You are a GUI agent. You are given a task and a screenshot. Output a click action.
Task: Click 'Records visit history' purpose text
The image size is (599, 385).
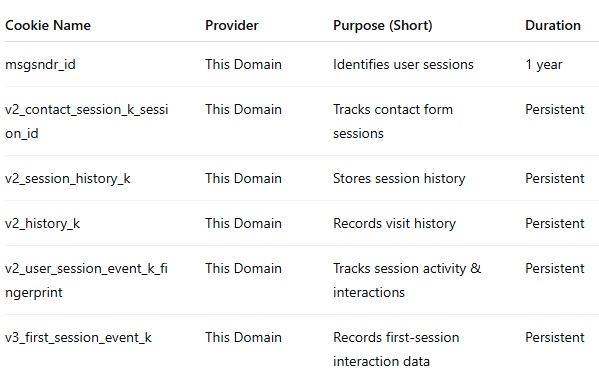coord(394,224)
